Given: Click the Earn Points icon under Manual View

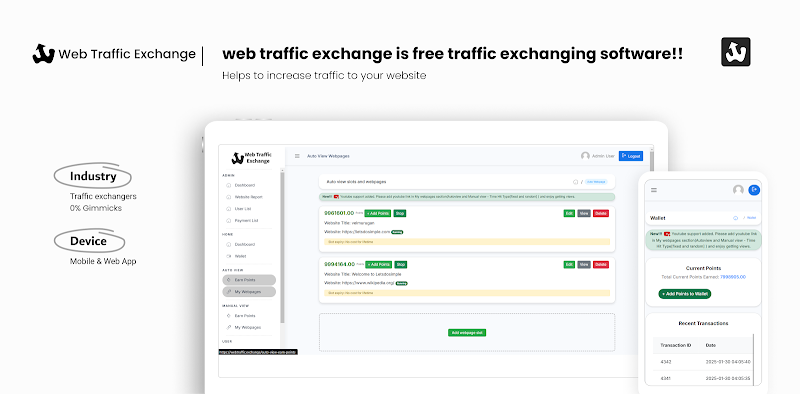Looking at the screenshot, I should click(228, 316).
